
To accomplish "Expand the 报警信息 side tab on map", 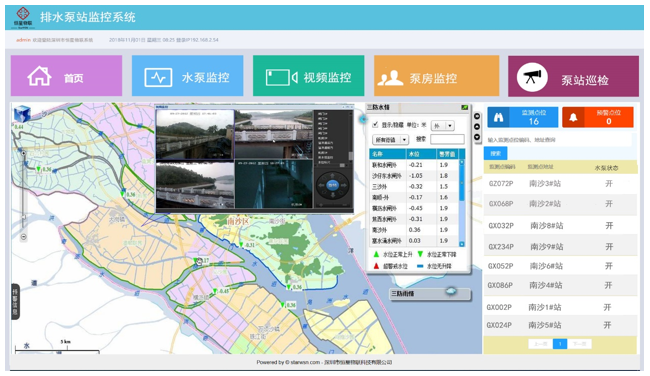I will pos(15,302).
